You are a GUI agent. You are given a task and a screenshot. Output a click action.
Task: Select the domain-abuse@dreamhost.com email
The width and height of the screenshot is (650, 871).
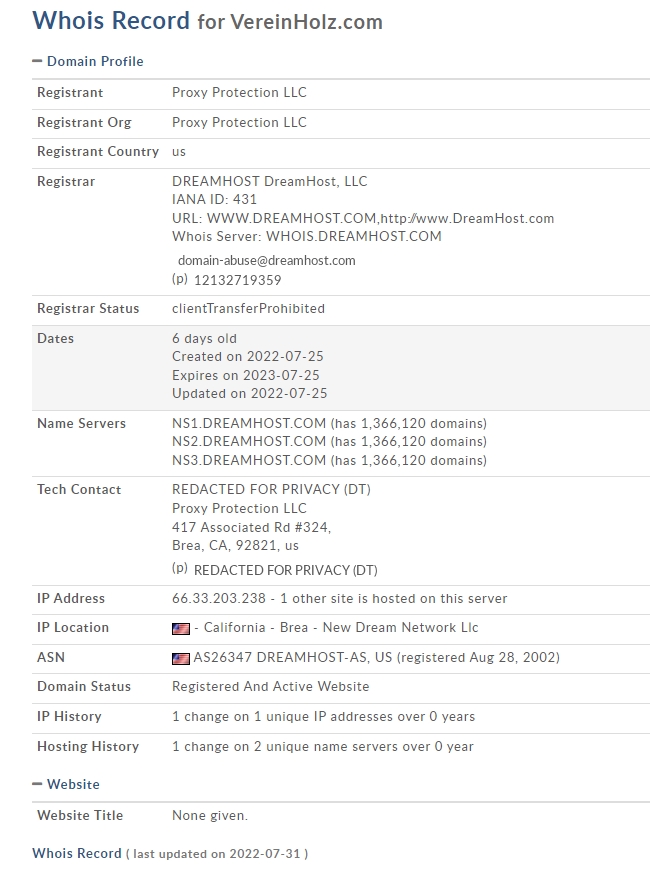[x=267, y=261]
